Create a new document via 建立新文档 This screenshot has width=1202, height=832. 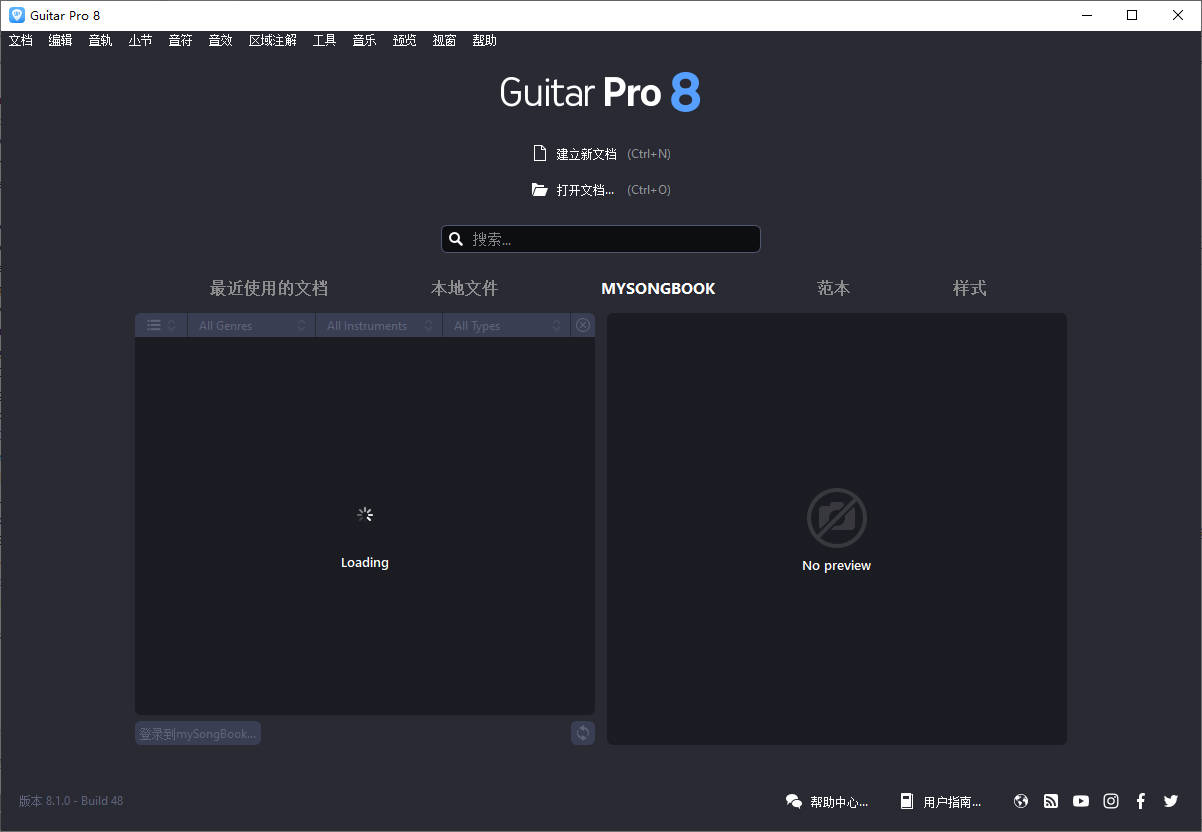coord(587,154)
